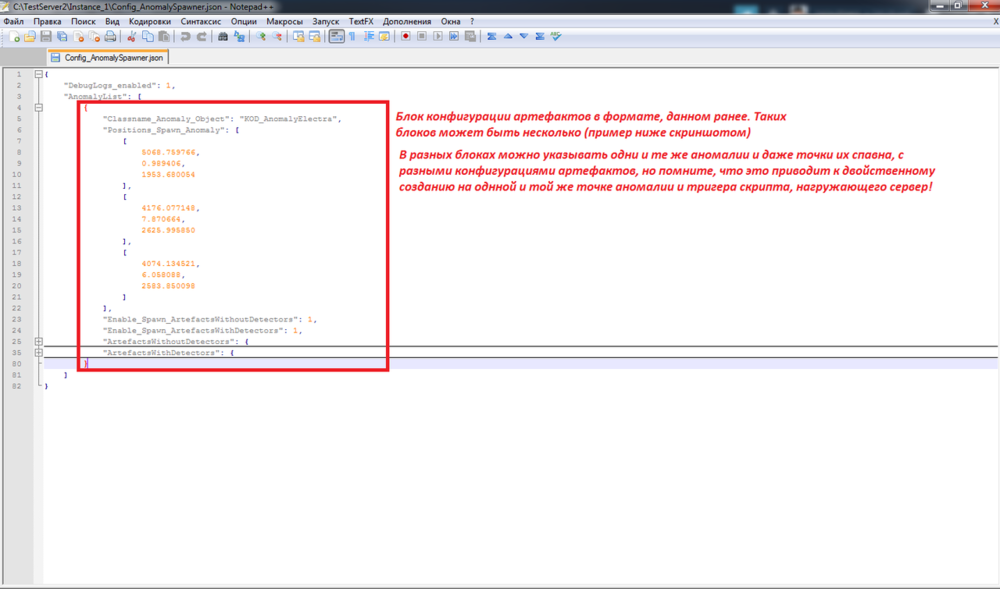Open Find with the binoculars icon
Image resolution: width=1000 pixels, height=589 pixels.
point(223,37)
